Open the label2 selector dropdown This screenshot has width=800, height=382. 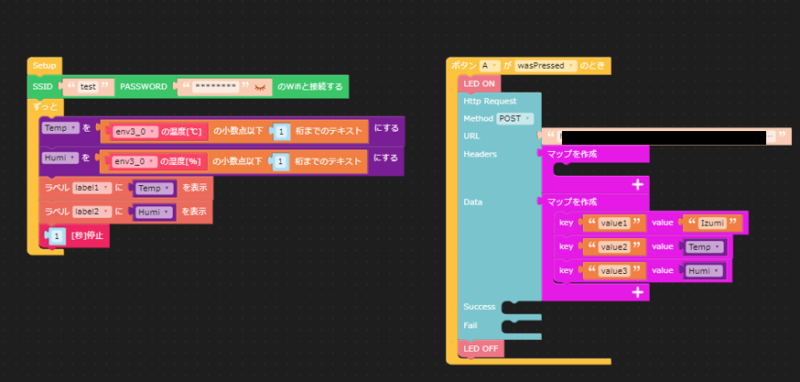92,211
